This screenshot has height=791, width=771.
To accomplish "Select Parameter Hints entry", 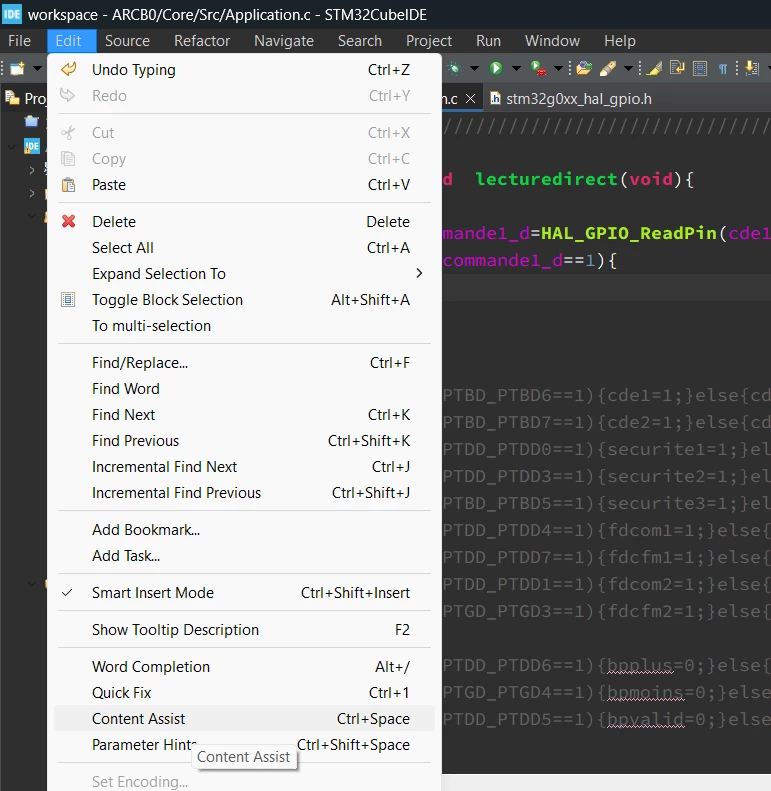I will (244, 745).
